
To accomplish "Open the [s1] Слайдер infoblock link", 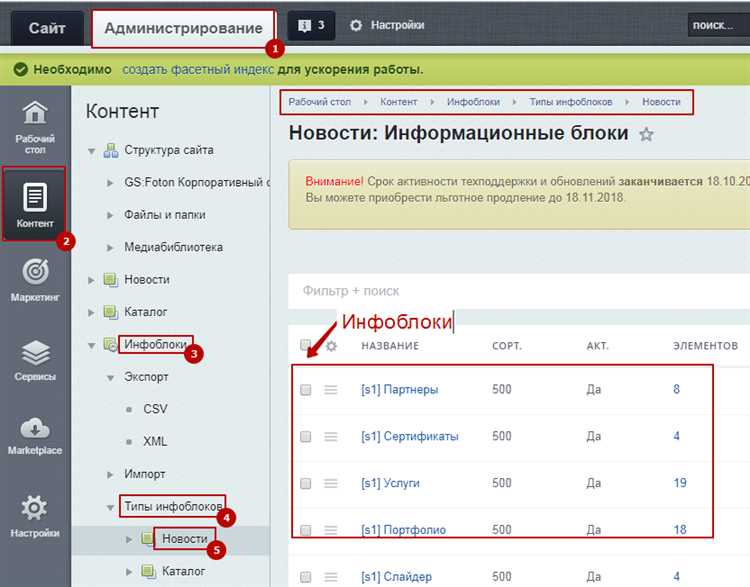I will (397, 577).
